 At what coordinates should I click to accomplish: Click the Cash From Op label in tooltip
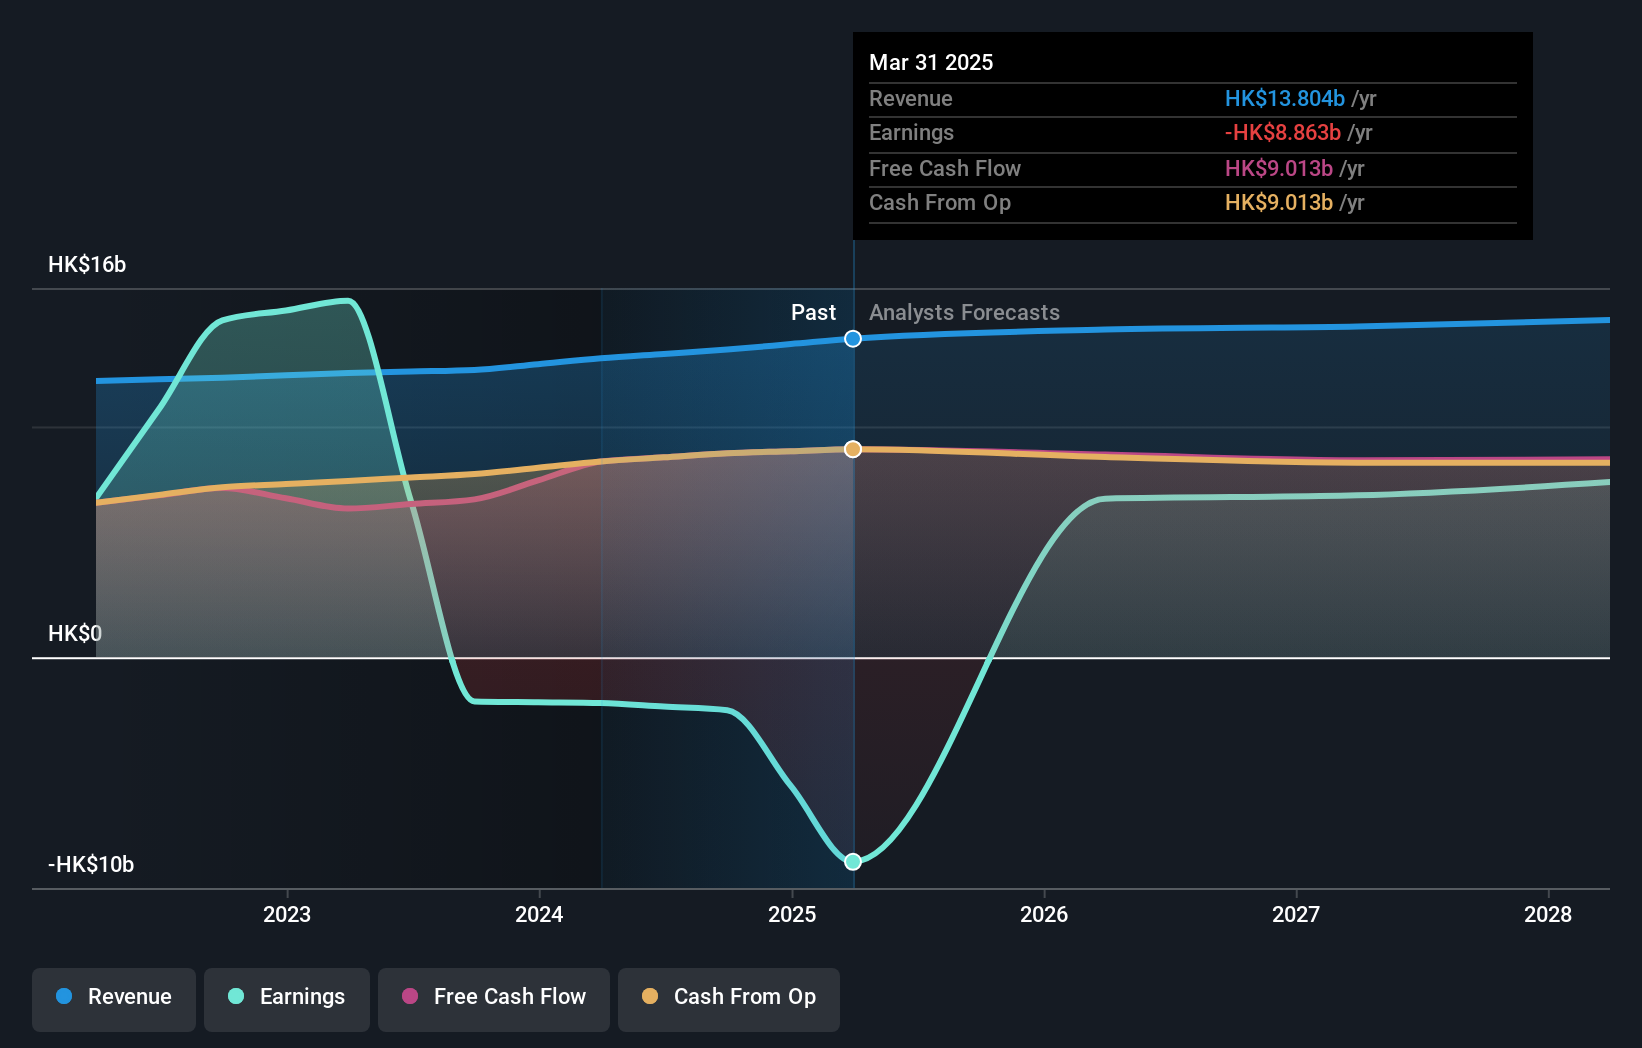[x=940, y=202]
